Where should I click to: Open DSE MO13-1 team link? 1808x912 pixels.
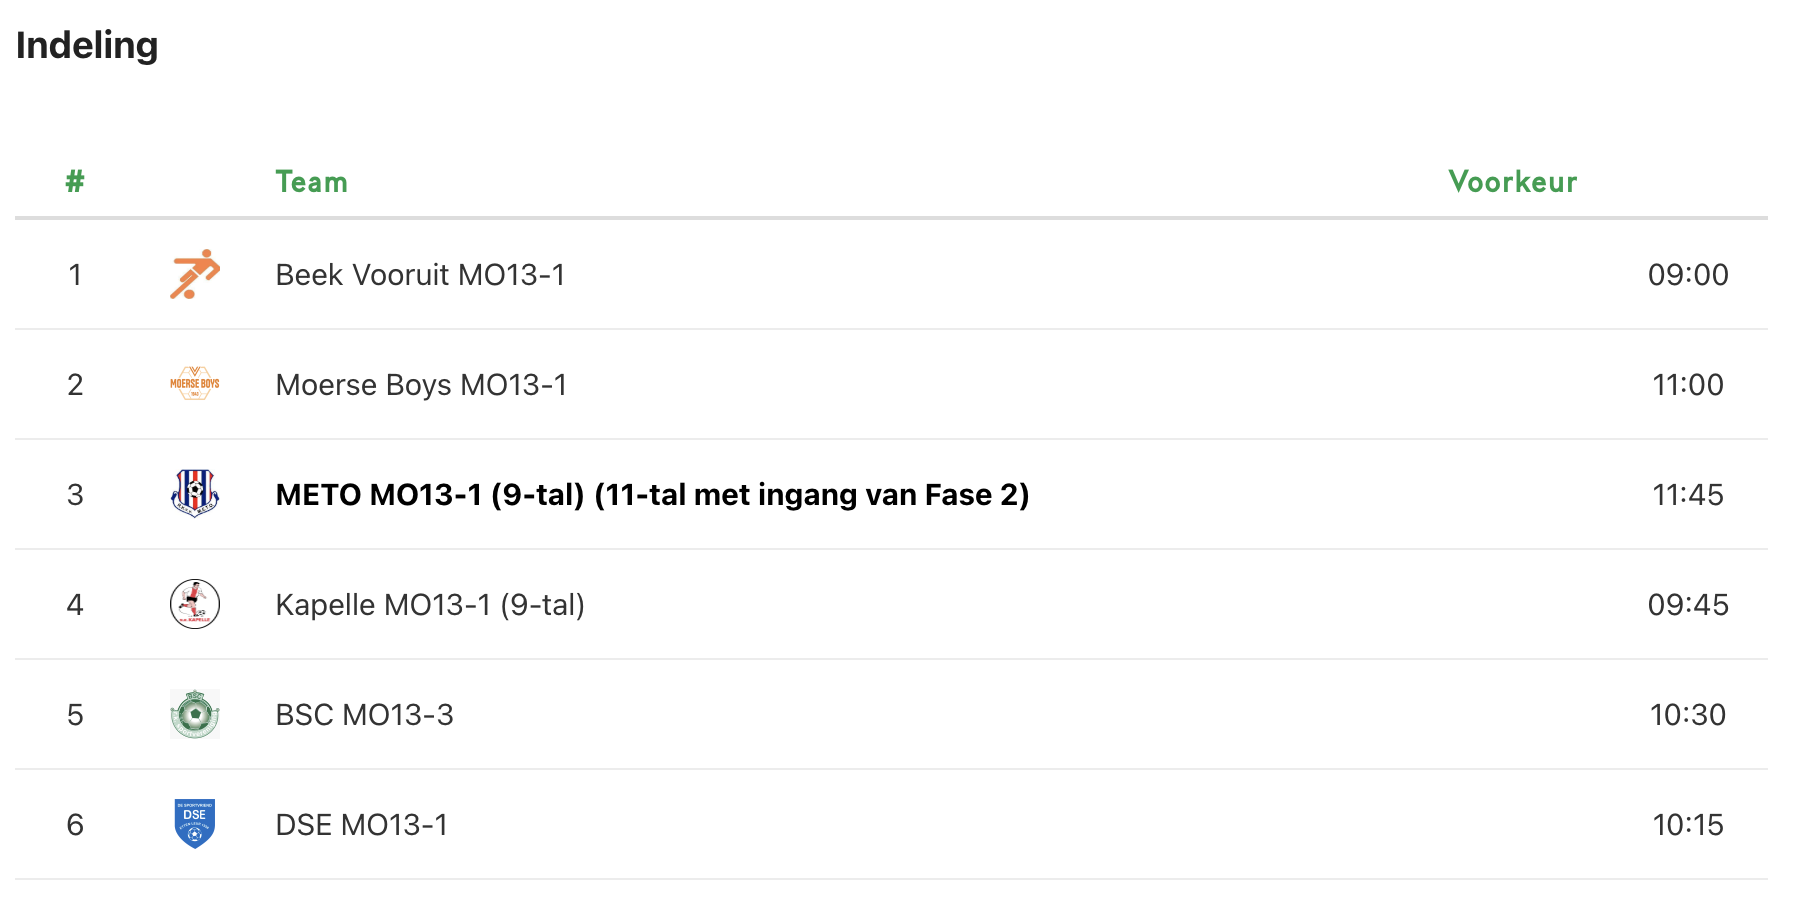click(361, 825)
